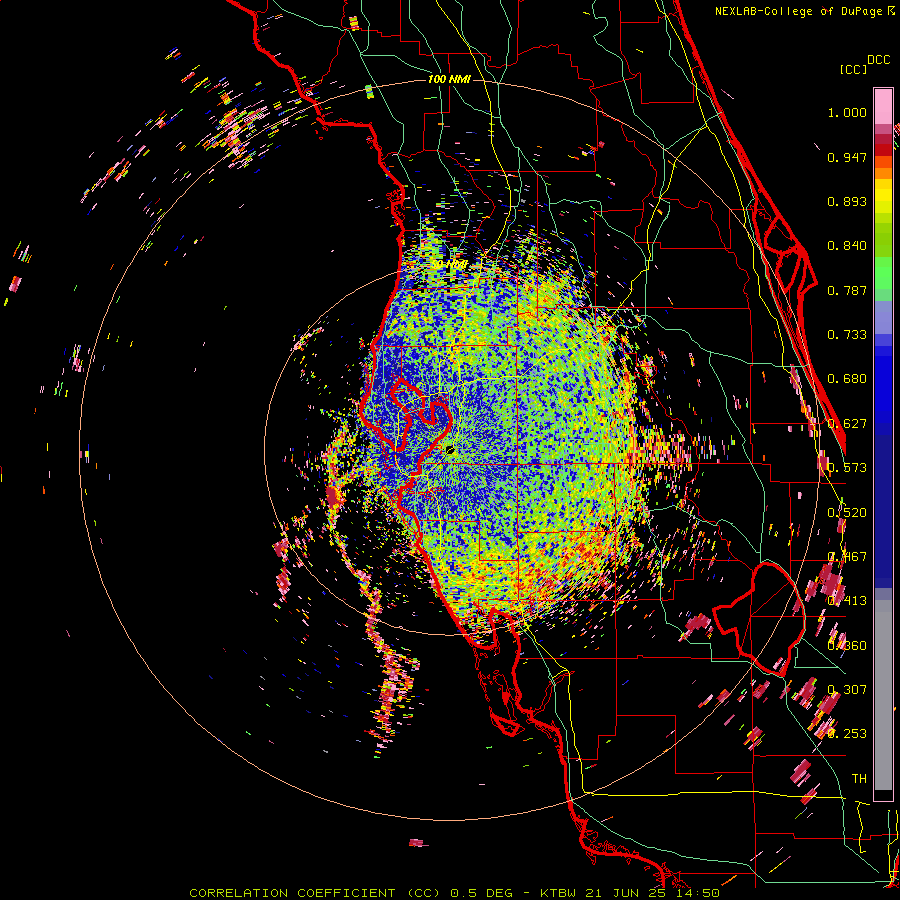Viewport: 900px width, 900px height.
Task: Select the 0.733 legend value
Action: click(x=847, y=335)
